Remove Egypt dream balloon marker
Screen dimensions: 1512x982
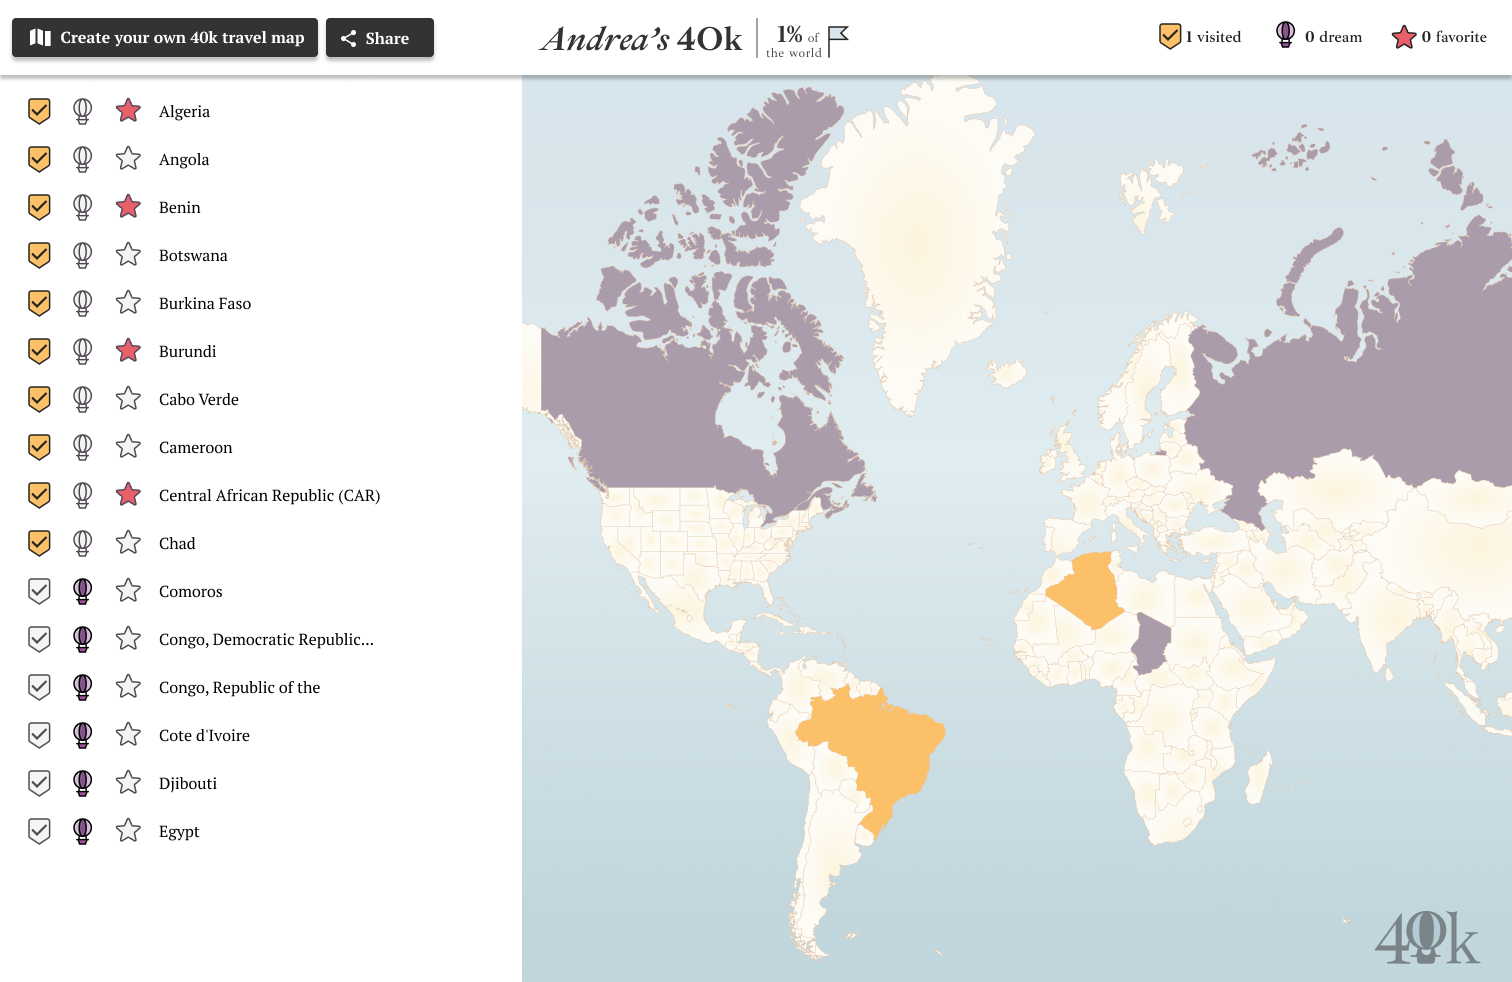pyautogui.click(x=83, y=831)
